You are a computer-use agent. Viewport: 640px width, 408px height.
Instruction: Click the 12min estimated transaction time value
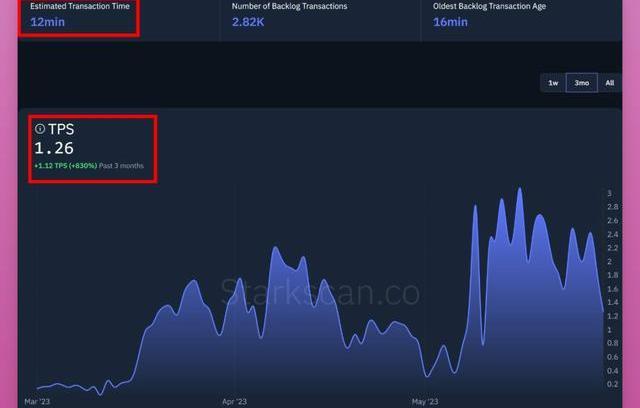[x=50, y=21]
